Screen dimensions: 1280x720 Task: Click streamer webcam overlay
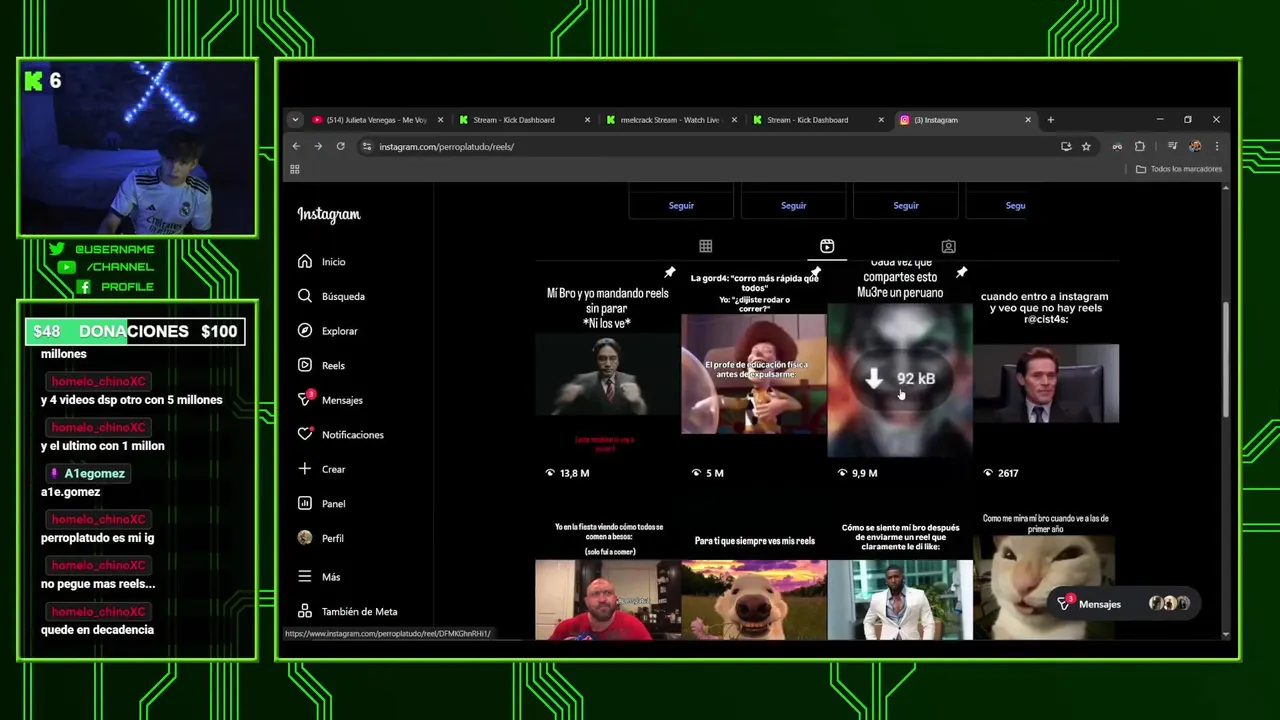click(x=137, y=148)
